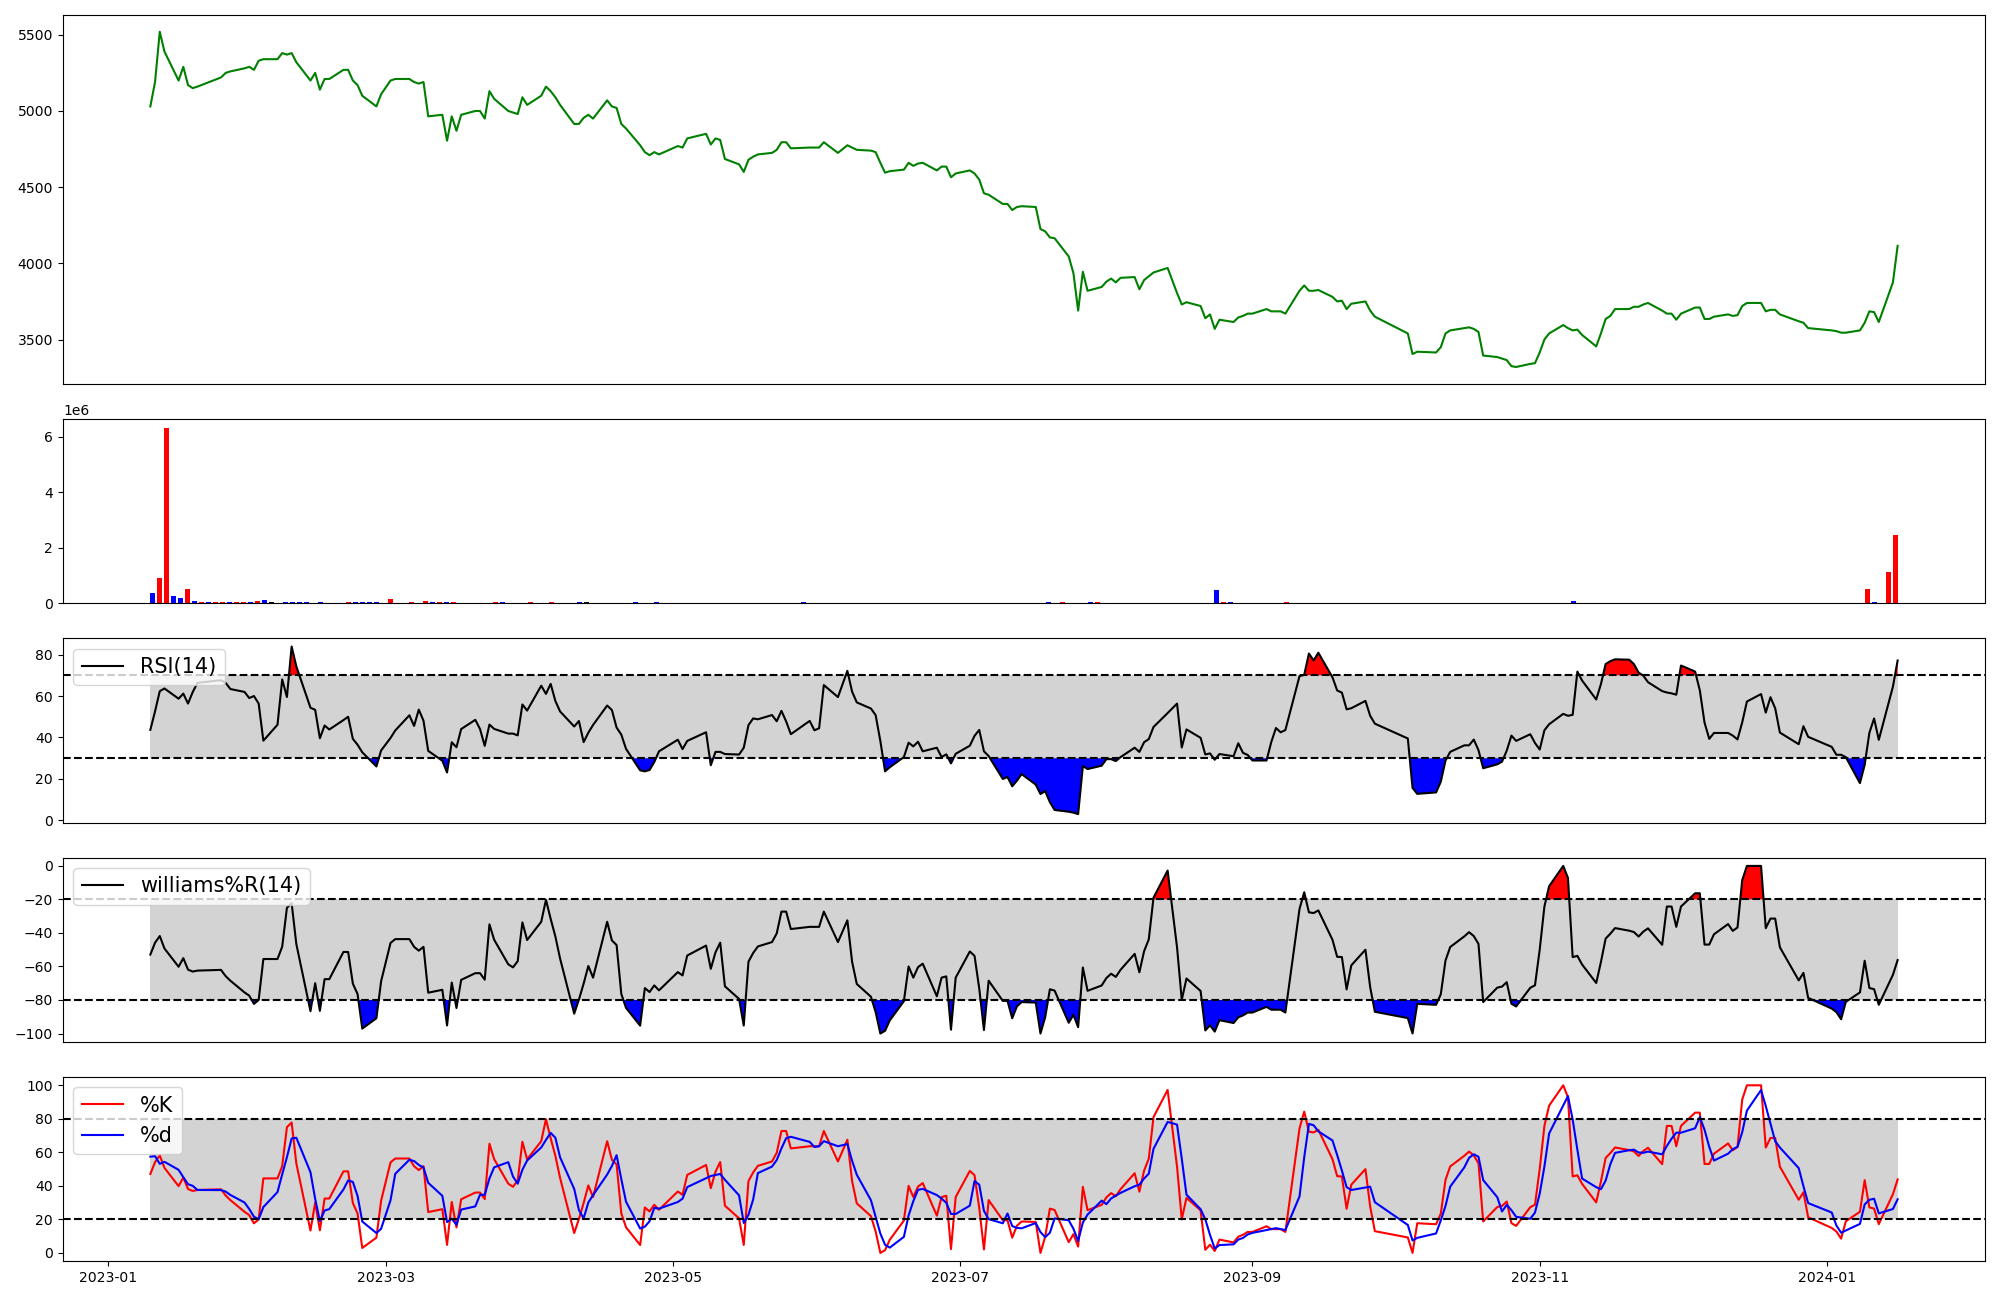Viewport: 2000px width, 1300px height.
Task: Click the red %K legend line swatch
Action: click(102, 1104)
